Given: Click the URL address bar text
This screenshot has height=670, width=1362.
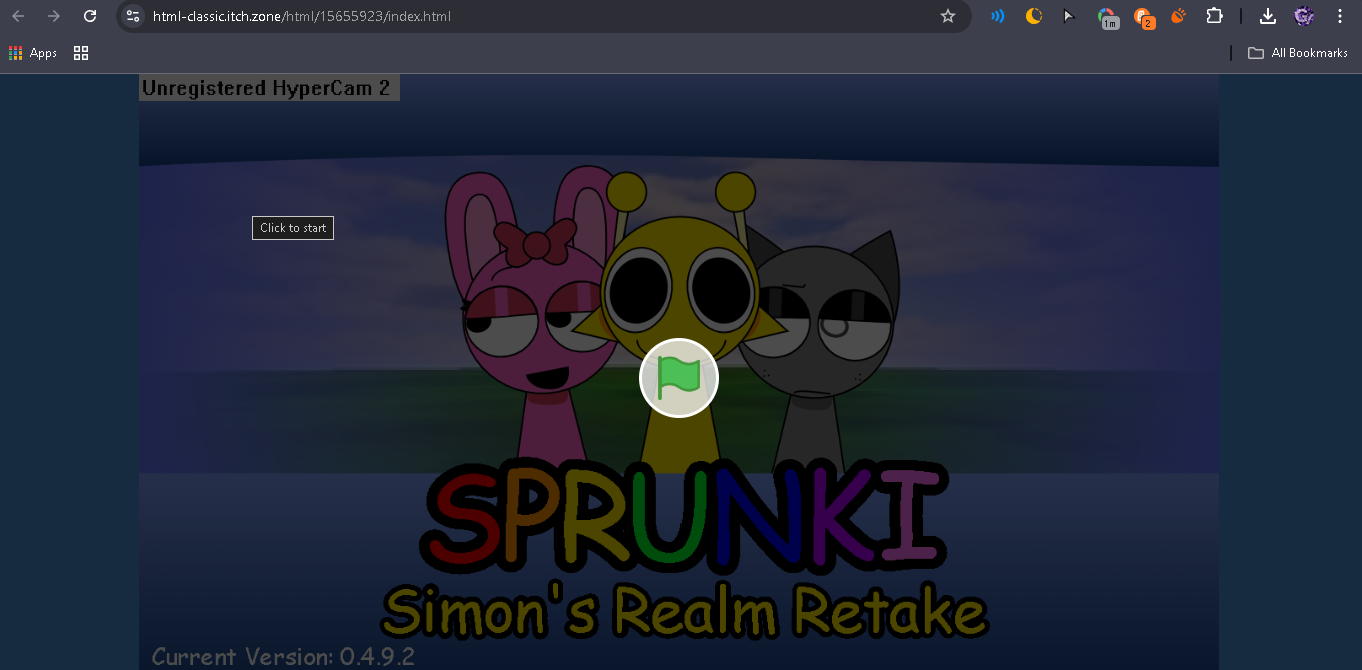Looking at the screenshot, I should click(302, 16).
